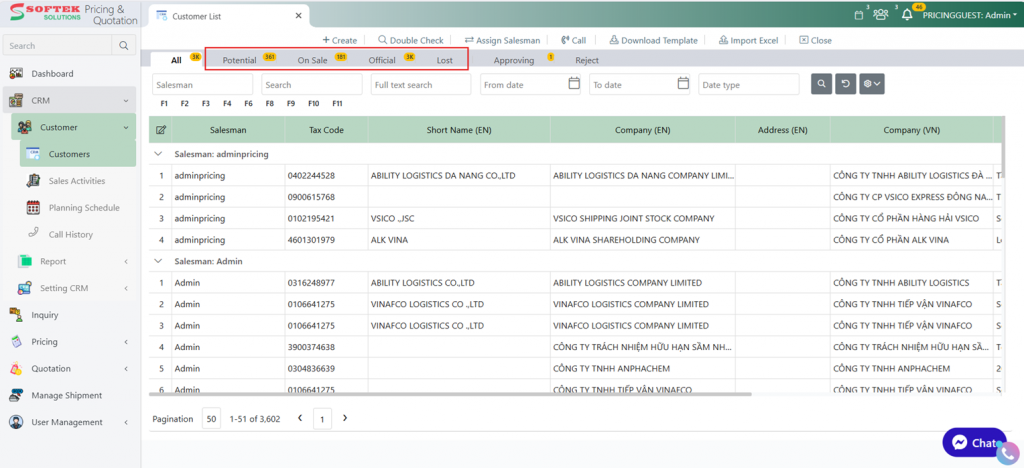Open the gear settings dropdown in filter bar
This screenshot has width=1024, height=468.
871,85
